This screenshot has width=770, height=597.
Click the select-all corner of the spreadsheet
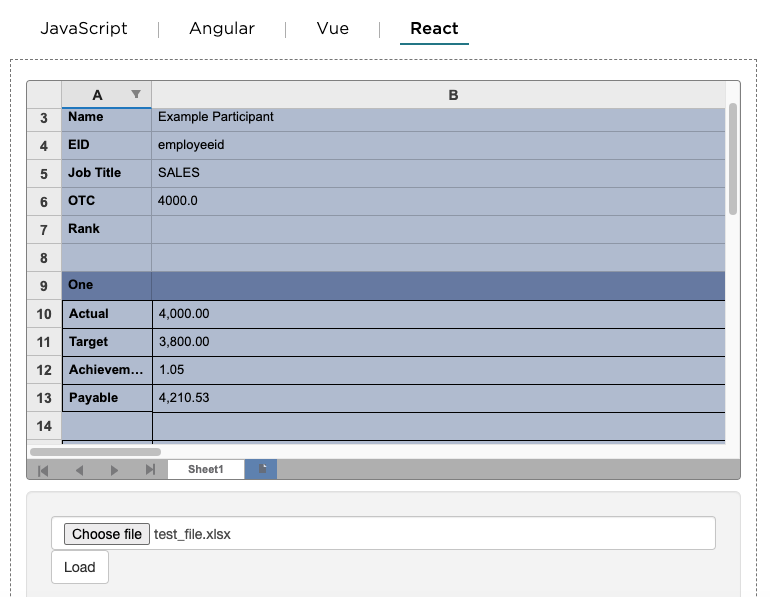pos(44,95)
